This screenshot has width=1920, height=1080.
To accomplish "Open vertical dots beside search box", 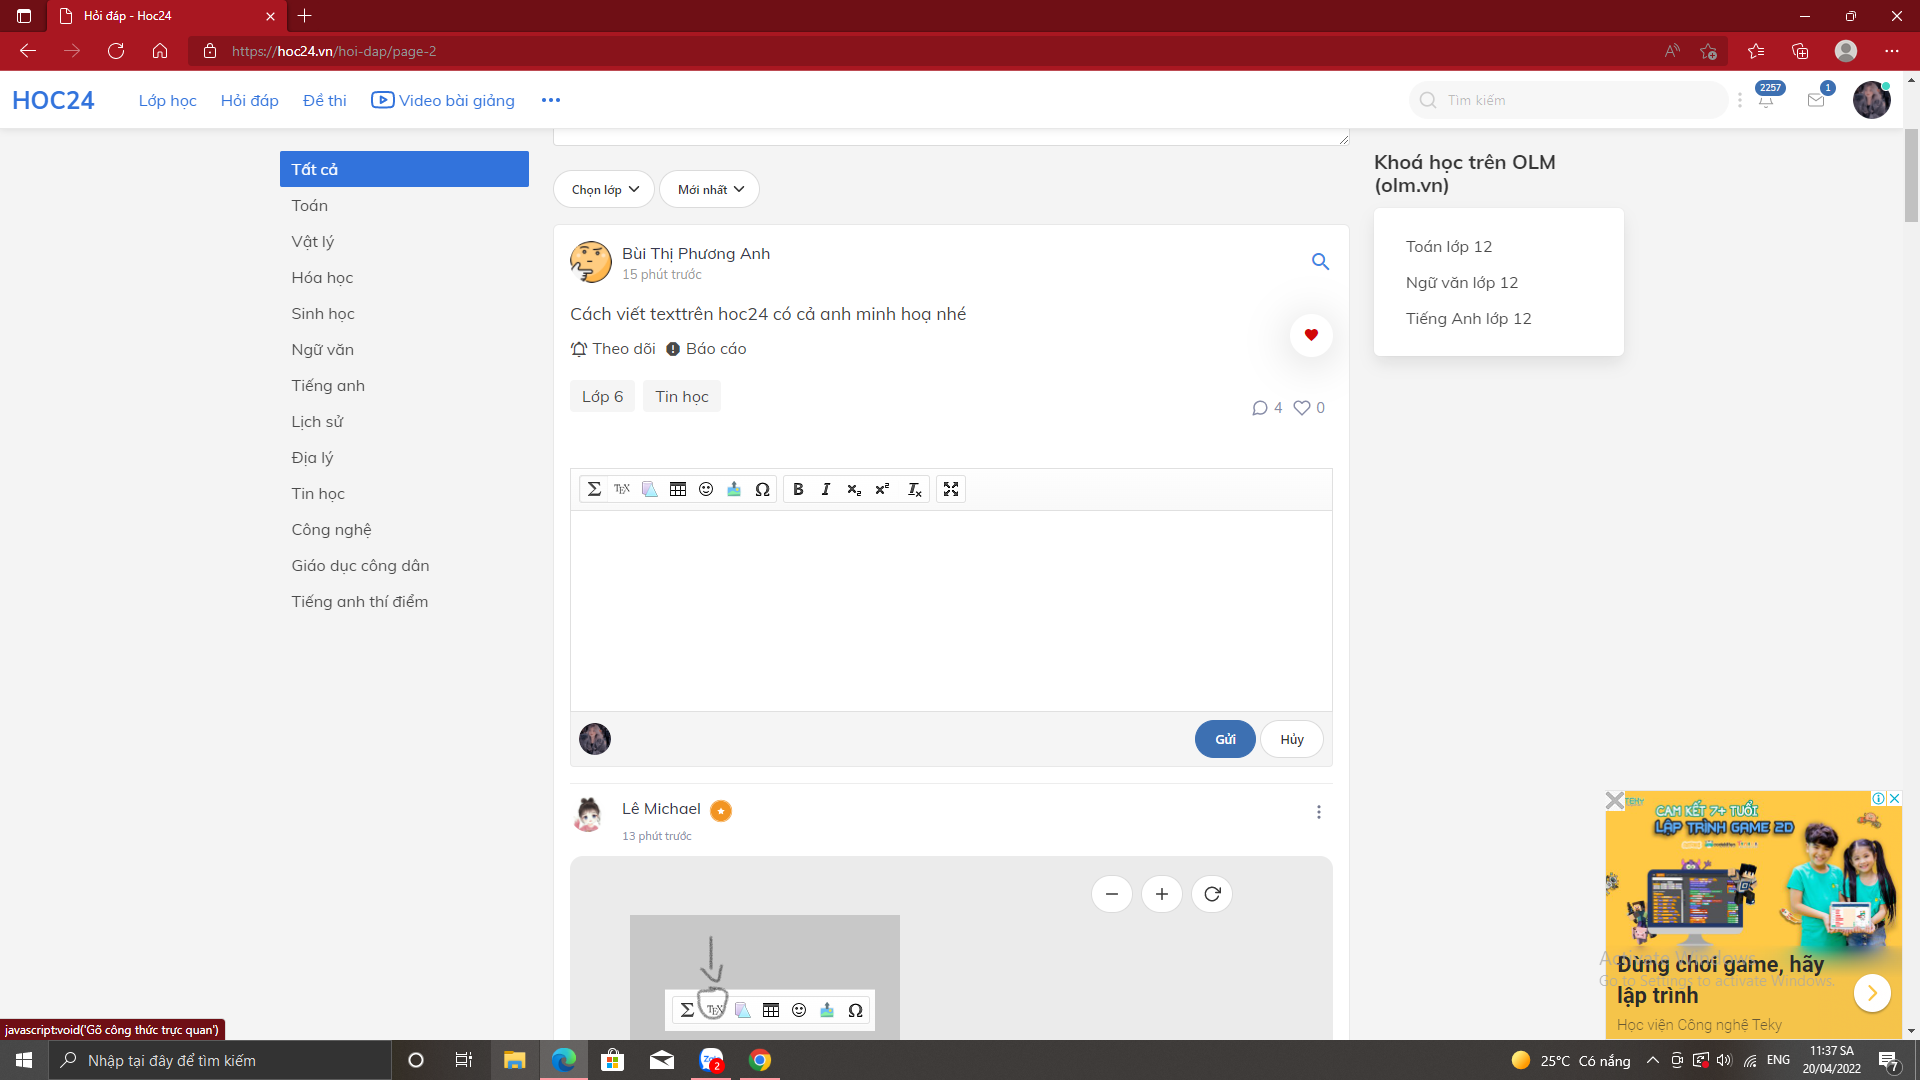I will click(x=1740, y=100).
